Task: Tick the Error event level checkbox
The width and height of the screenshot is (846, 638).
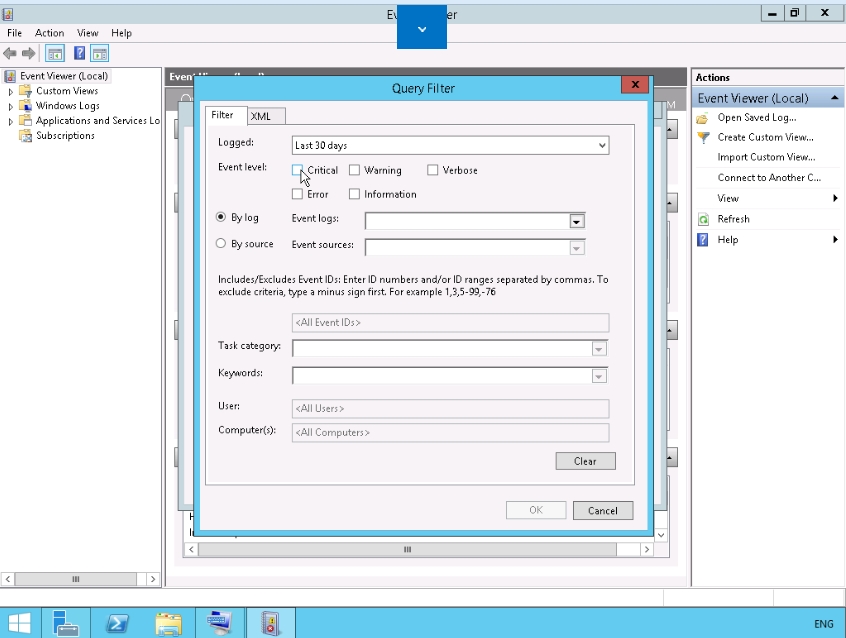Action: [x=298, y=194]
